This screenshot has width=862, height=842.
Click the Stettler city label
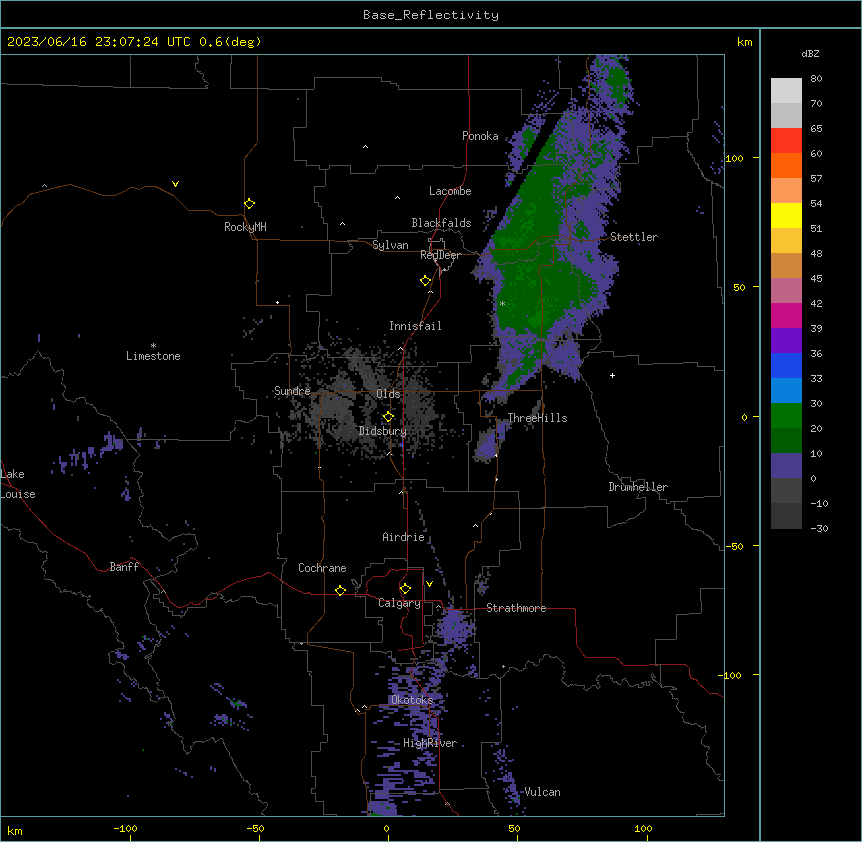click(x=634, y=237)
